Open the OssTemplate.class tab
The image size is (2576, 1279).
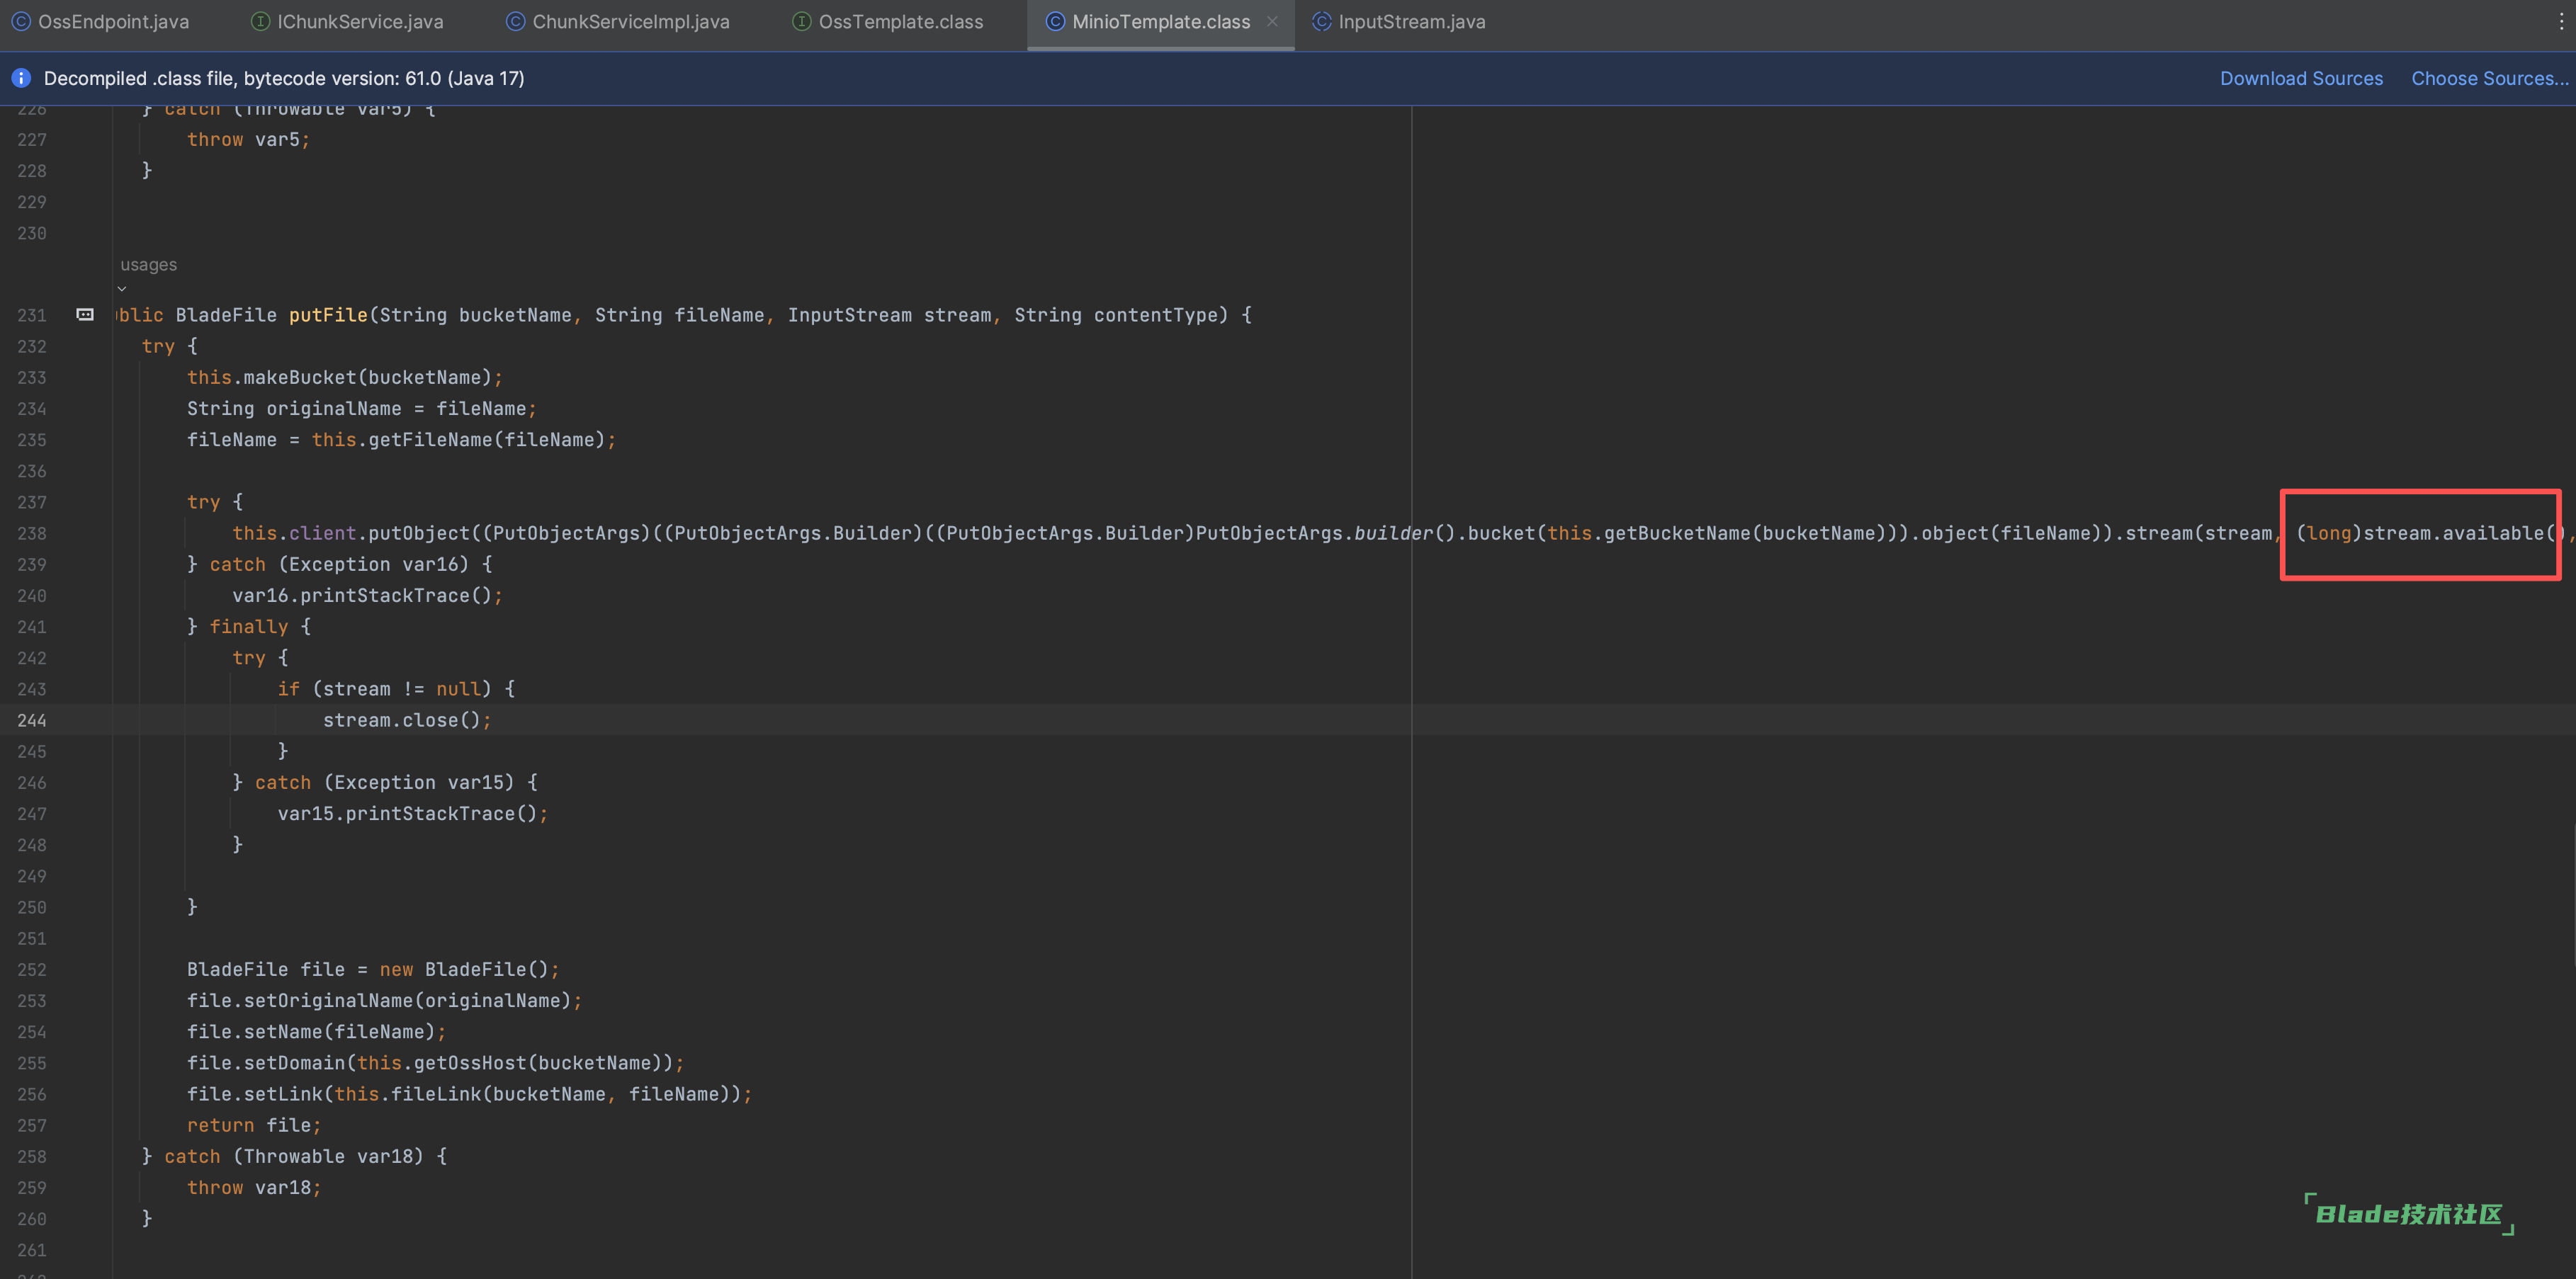(x=888, y=22)
